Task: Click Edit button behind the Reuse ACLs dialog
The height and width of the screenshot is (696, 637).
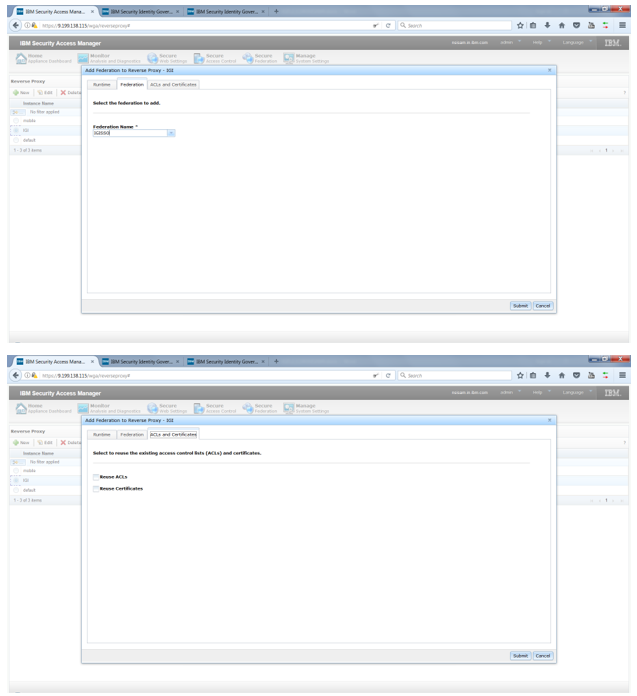Action: click(x=45, y=443)
